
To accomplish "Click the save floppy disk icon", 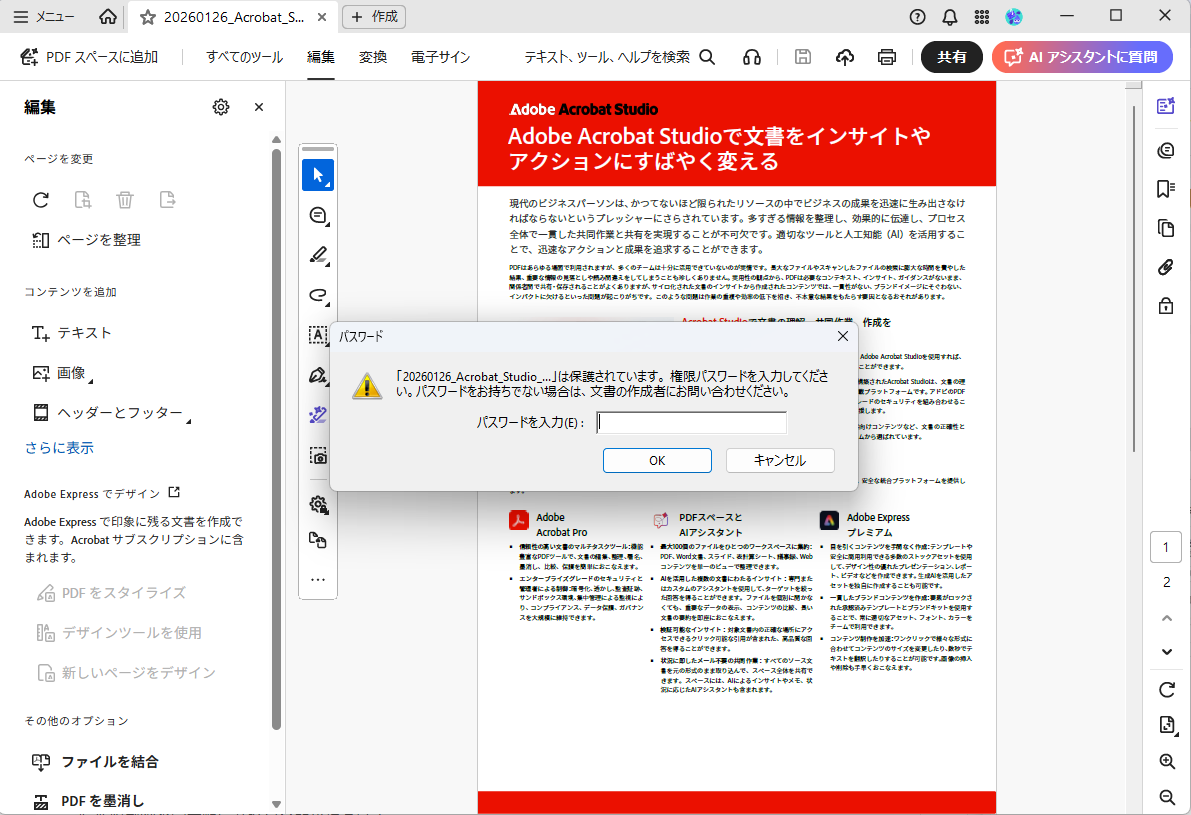I will point(802,57).
